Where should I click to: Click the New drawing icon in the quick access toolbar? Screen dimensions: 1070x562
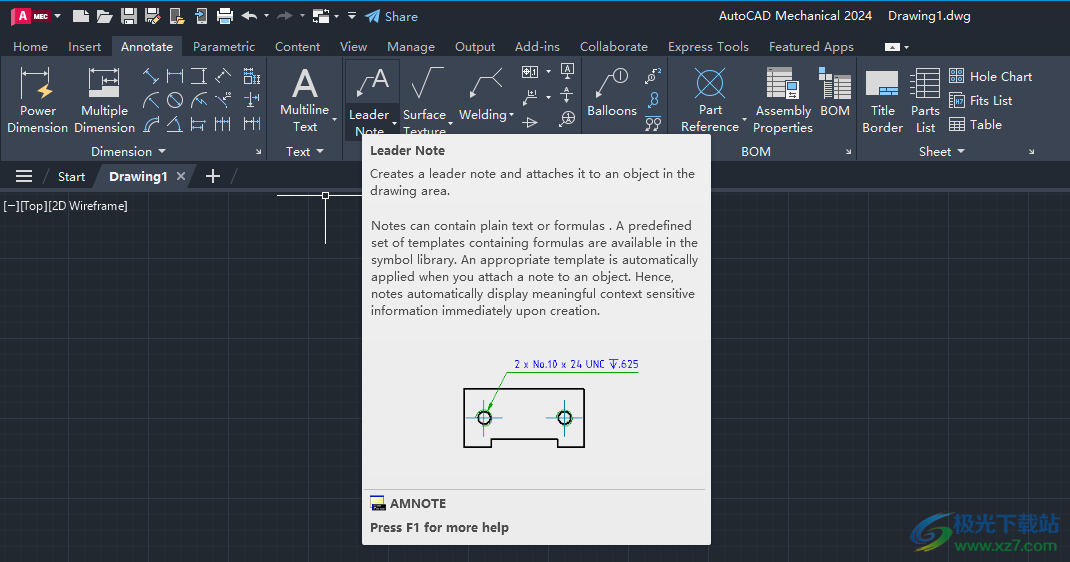(81, 16)
